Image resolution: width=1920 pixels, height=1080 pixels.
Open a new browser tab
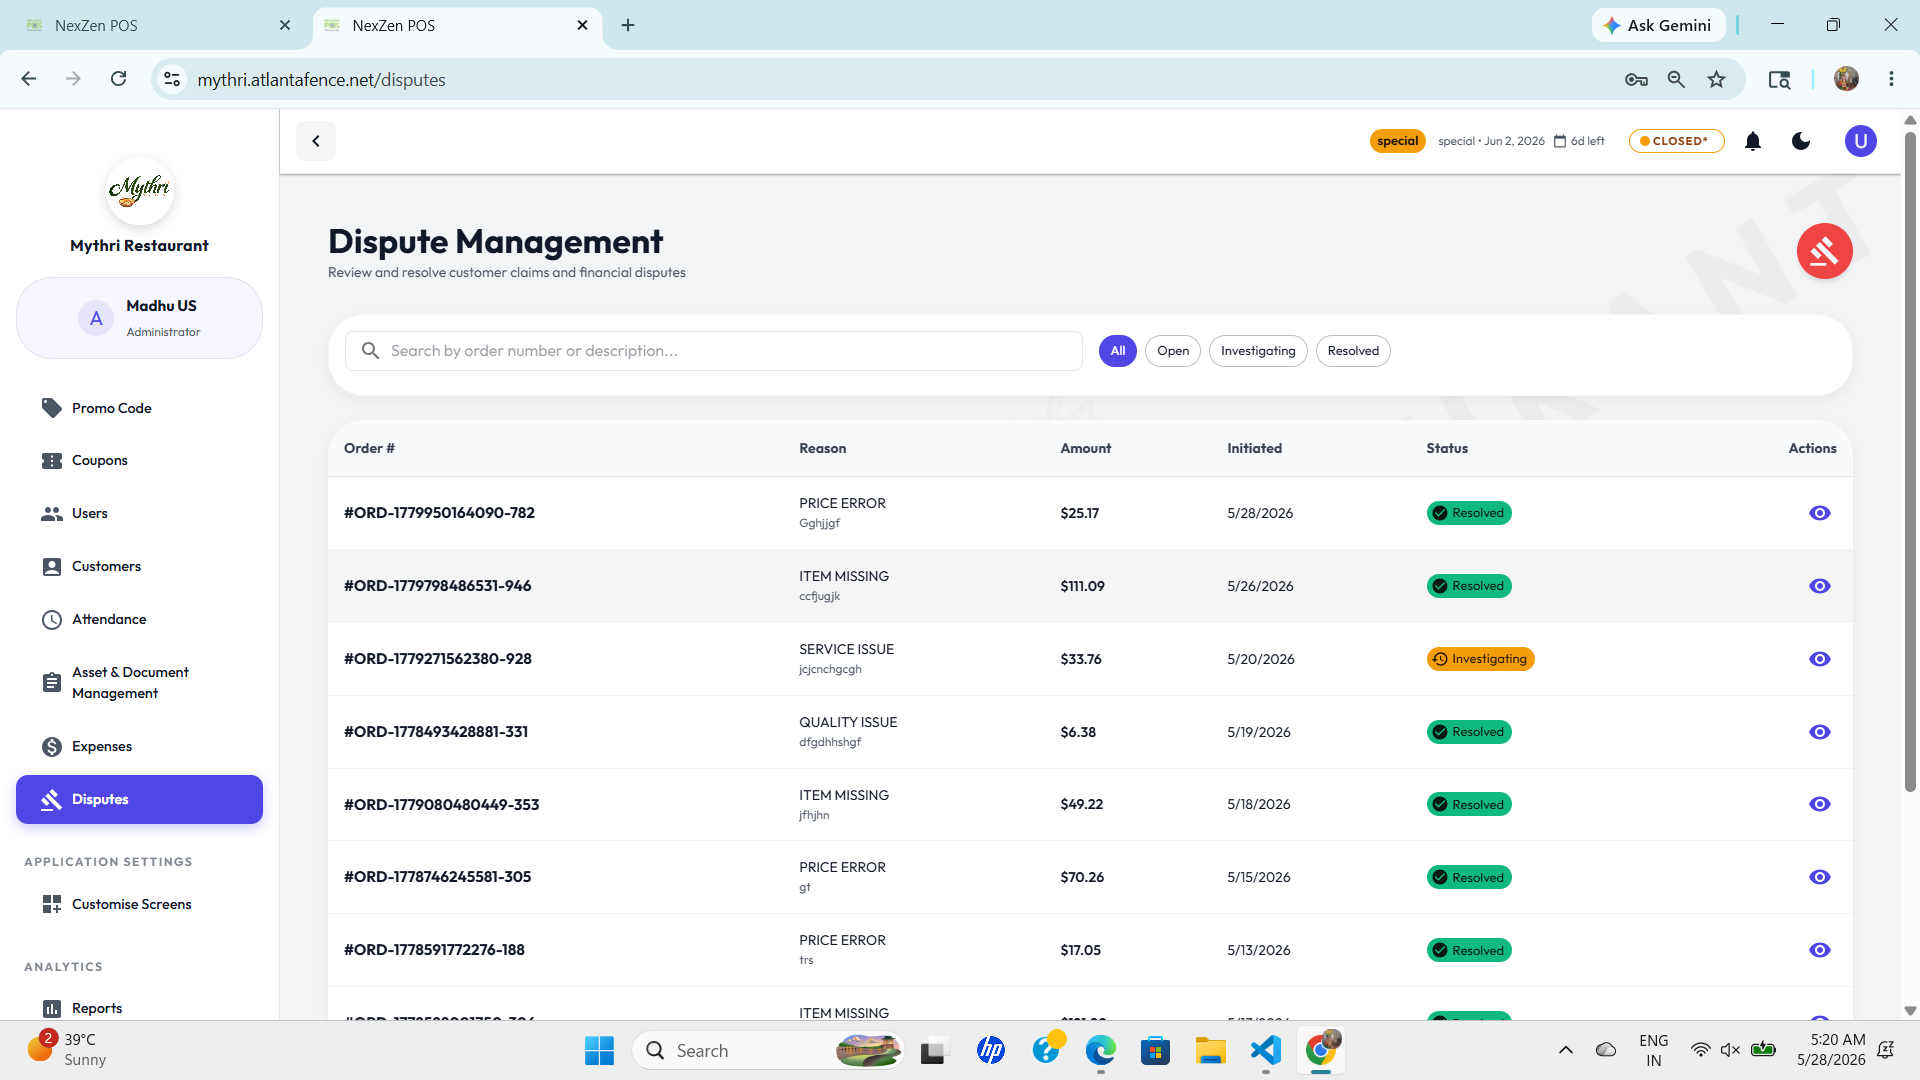coord(628,25)
